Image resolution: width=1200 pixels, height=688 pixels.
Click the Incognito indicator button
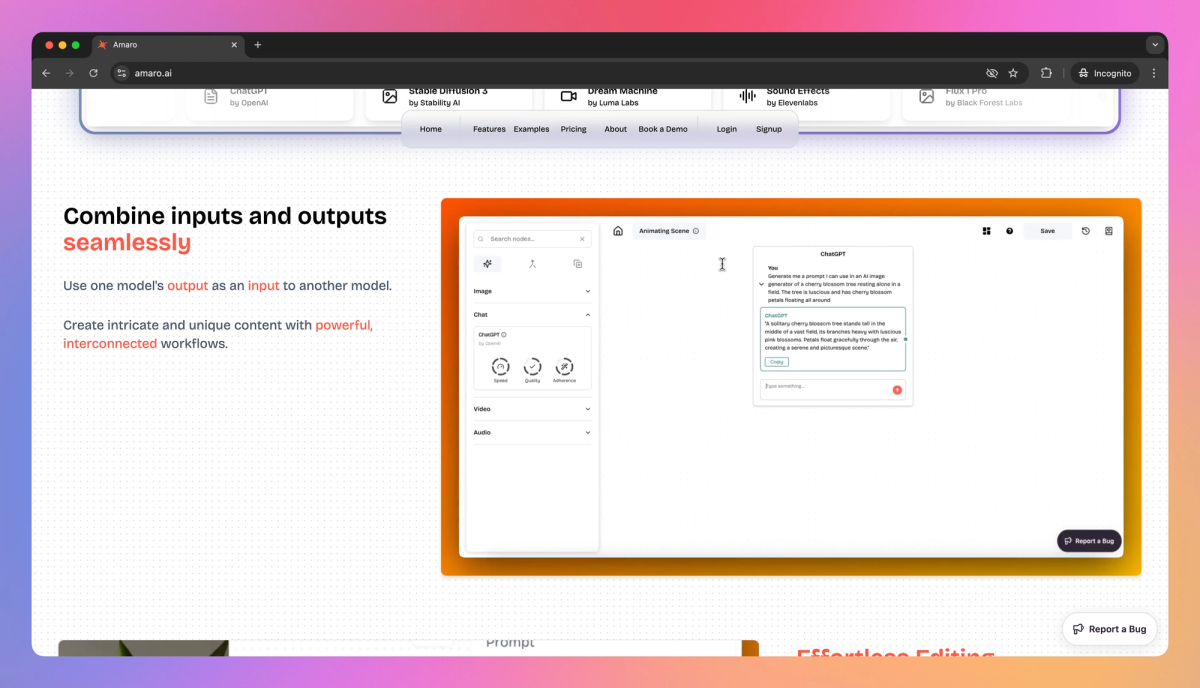[1105, 73]
